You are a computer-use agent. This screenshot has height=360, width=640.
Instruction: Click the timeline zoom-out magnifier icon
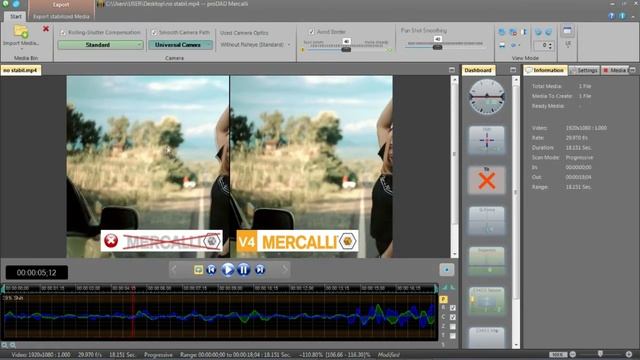coord(4,345)
